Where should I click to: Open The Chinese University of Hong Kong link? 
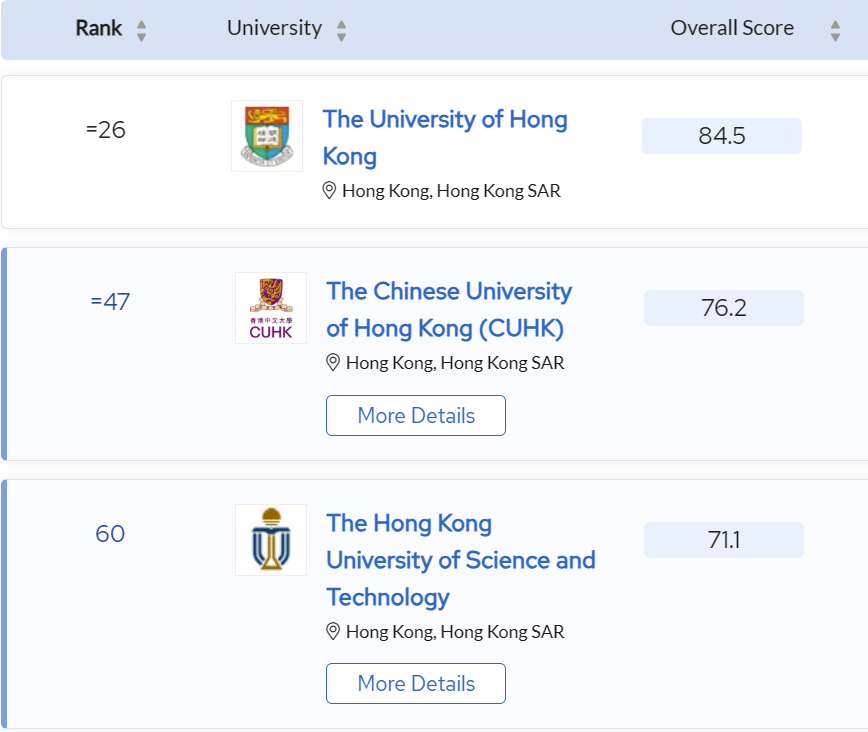tap(449, 310)
